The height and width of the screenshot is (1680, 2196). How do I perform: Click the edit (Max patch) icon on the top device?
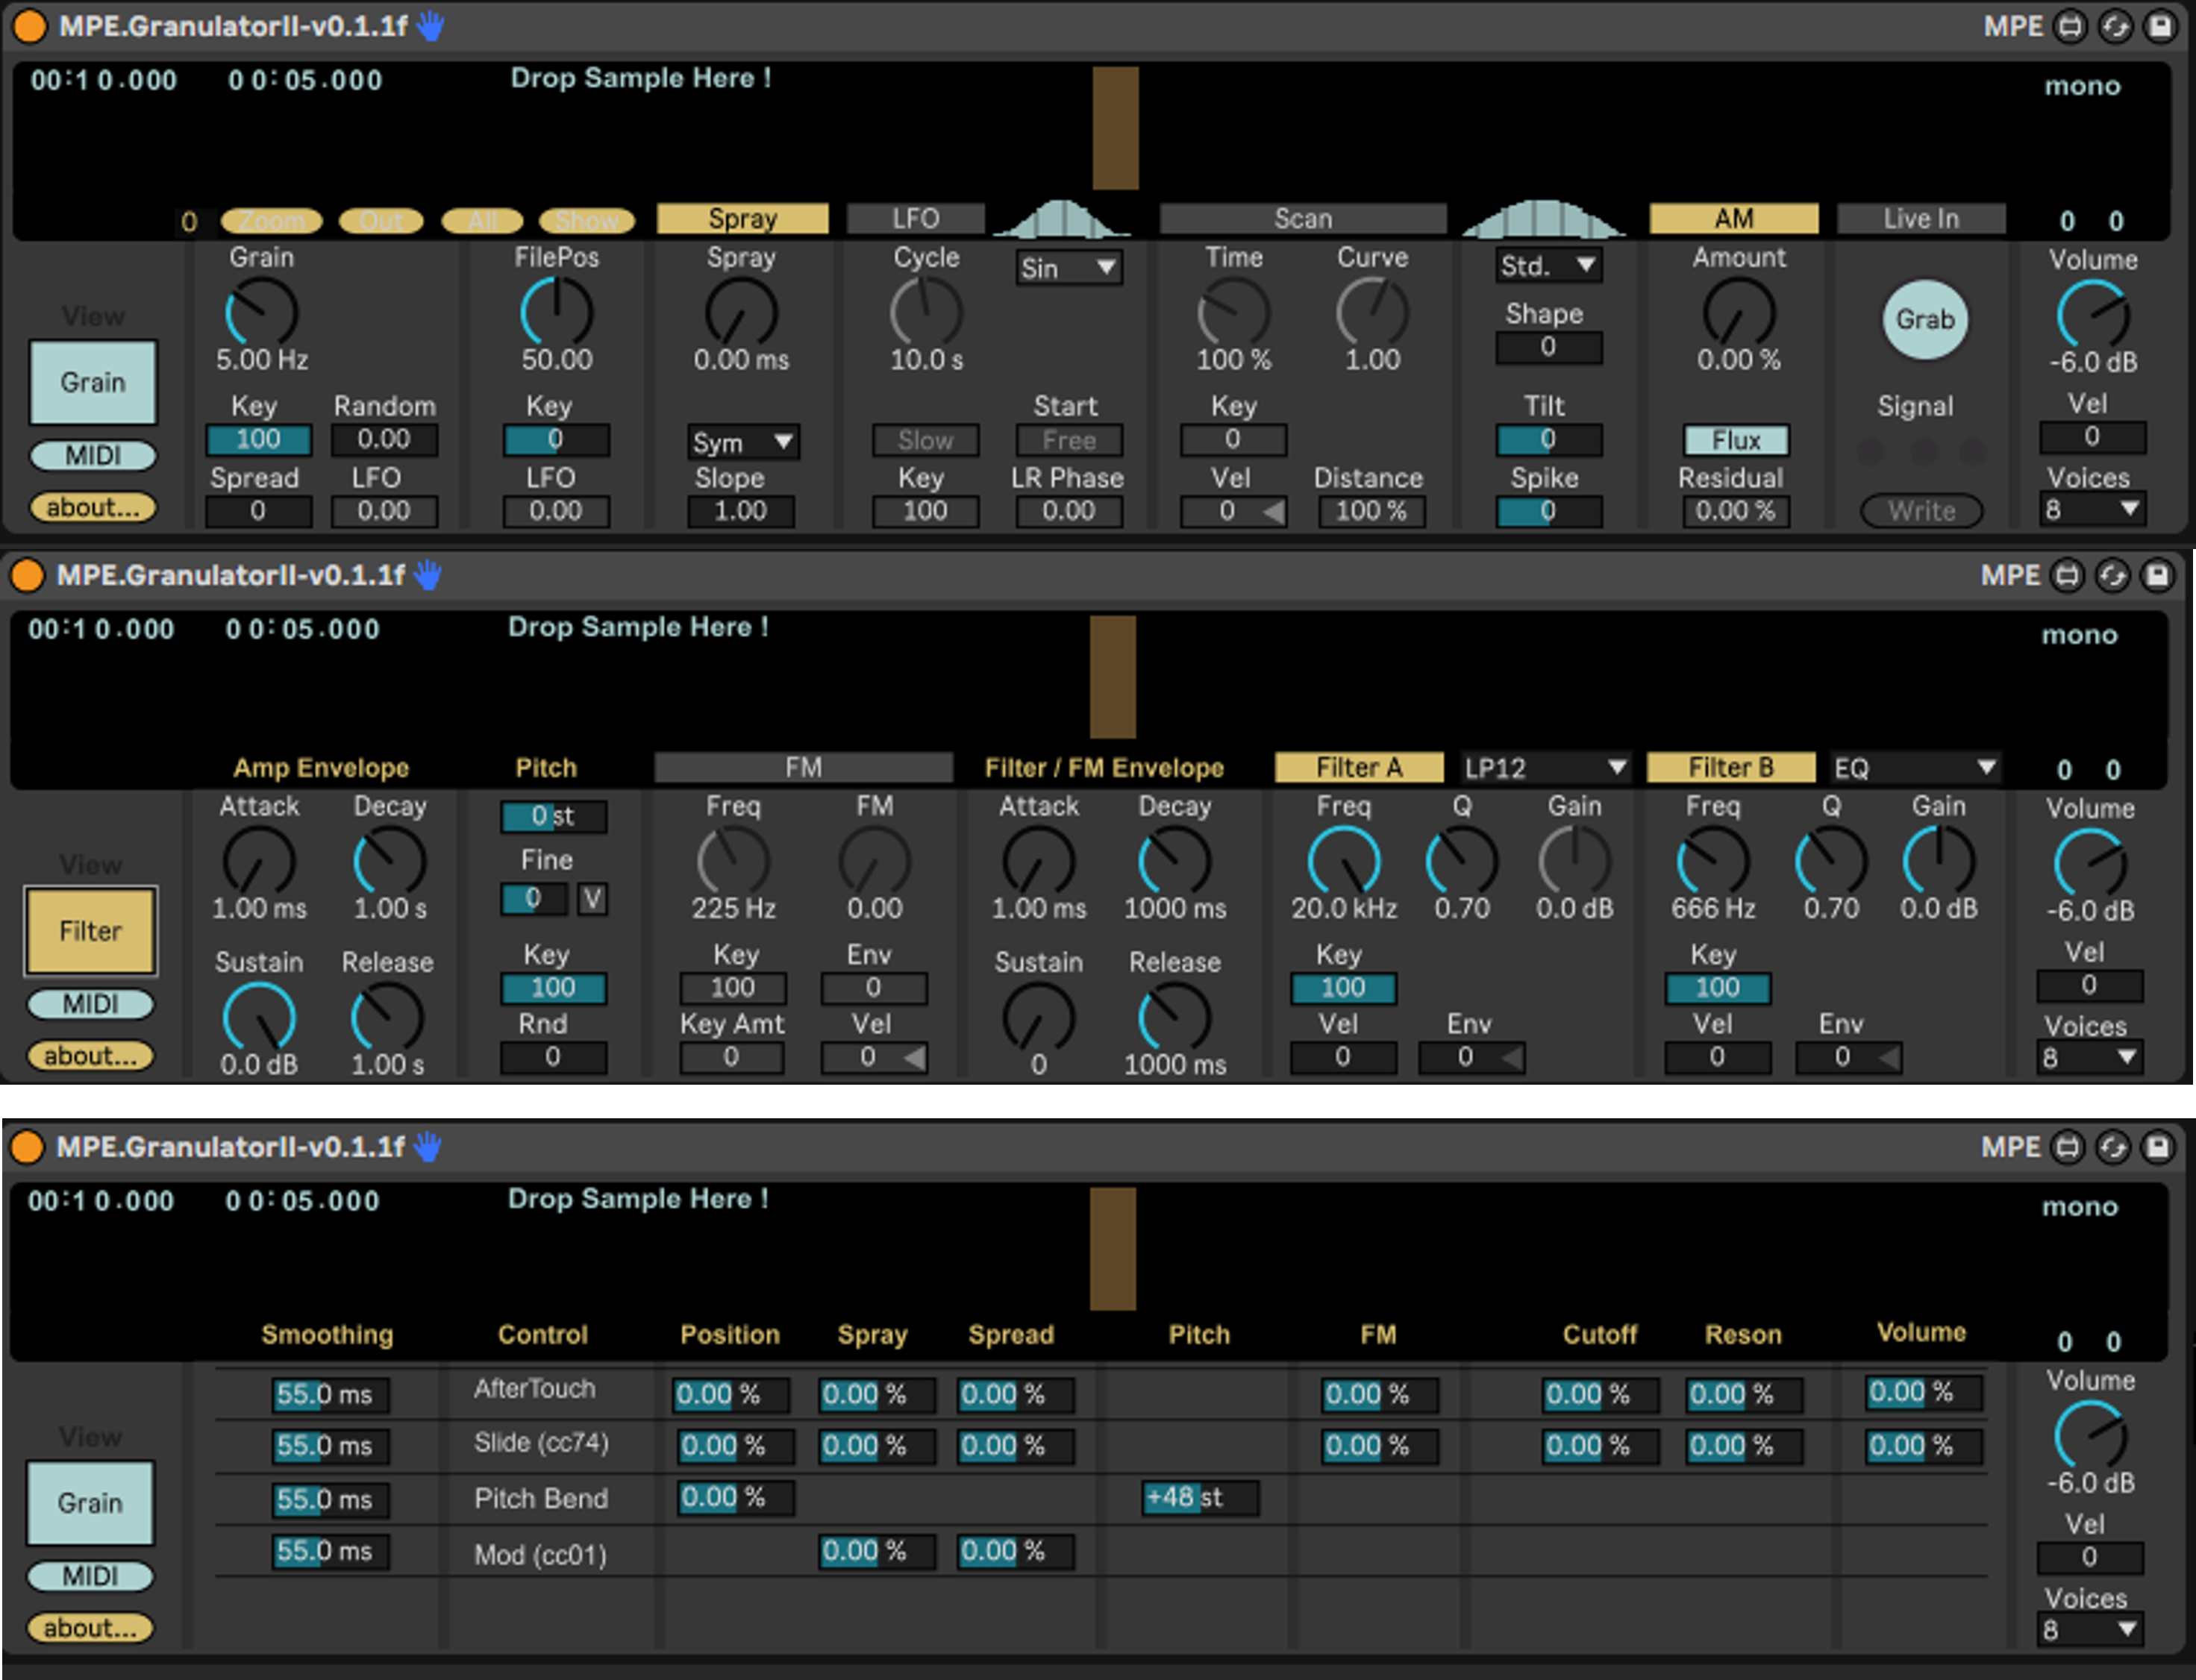(2069, 26)
